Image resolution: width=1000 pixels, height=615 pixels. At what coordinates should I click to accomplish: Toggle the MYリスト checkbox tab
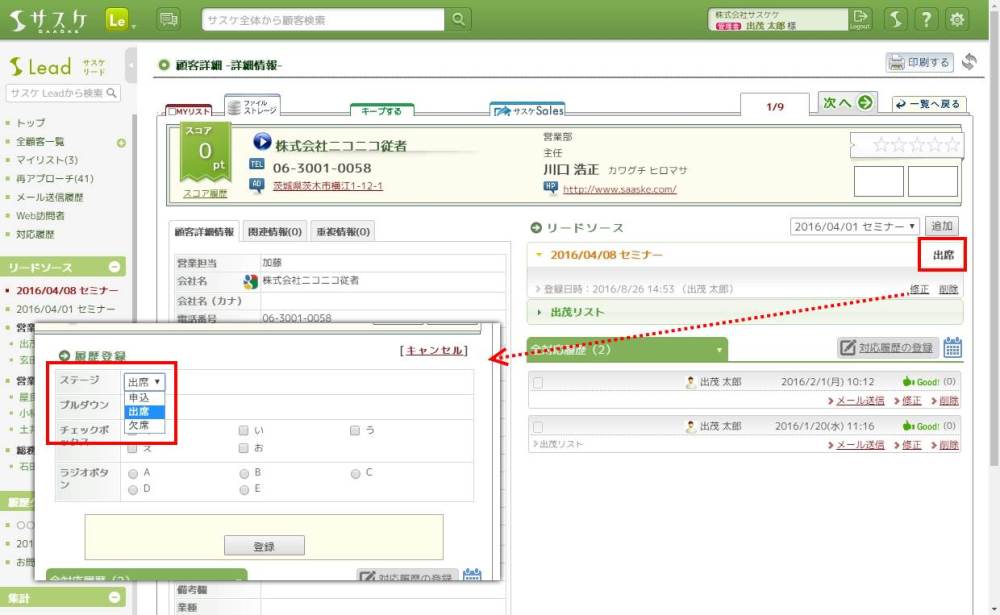coord(189,111)
